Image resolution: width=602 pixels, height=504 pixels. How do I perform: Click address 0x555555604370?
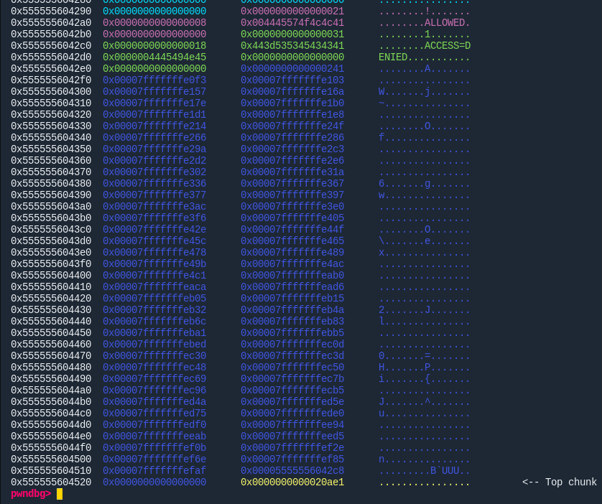[51, 172]
